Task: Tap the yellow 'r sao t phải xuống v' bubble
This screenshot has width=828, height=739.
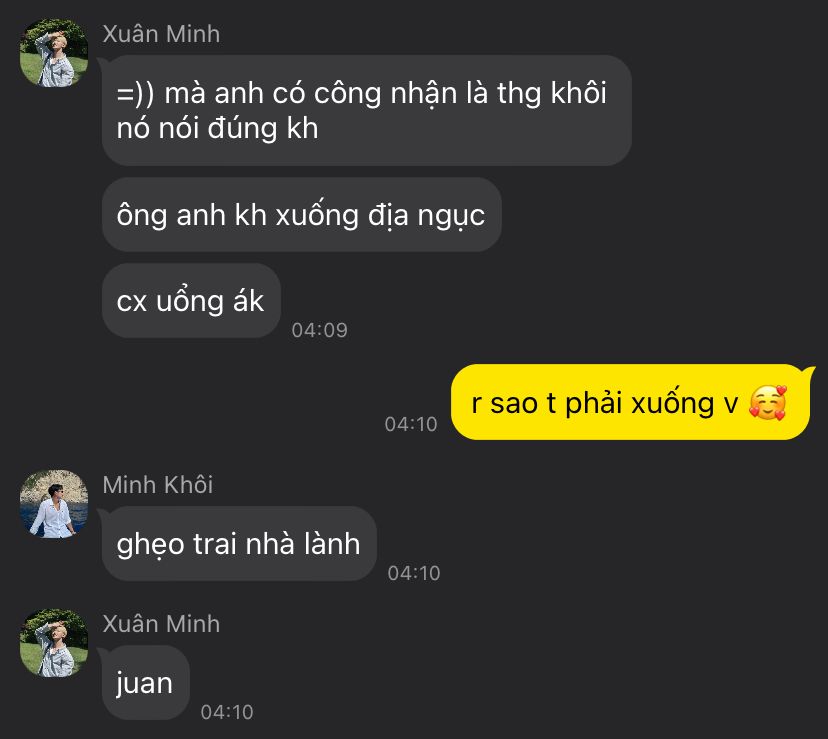Action: [631, 402]
